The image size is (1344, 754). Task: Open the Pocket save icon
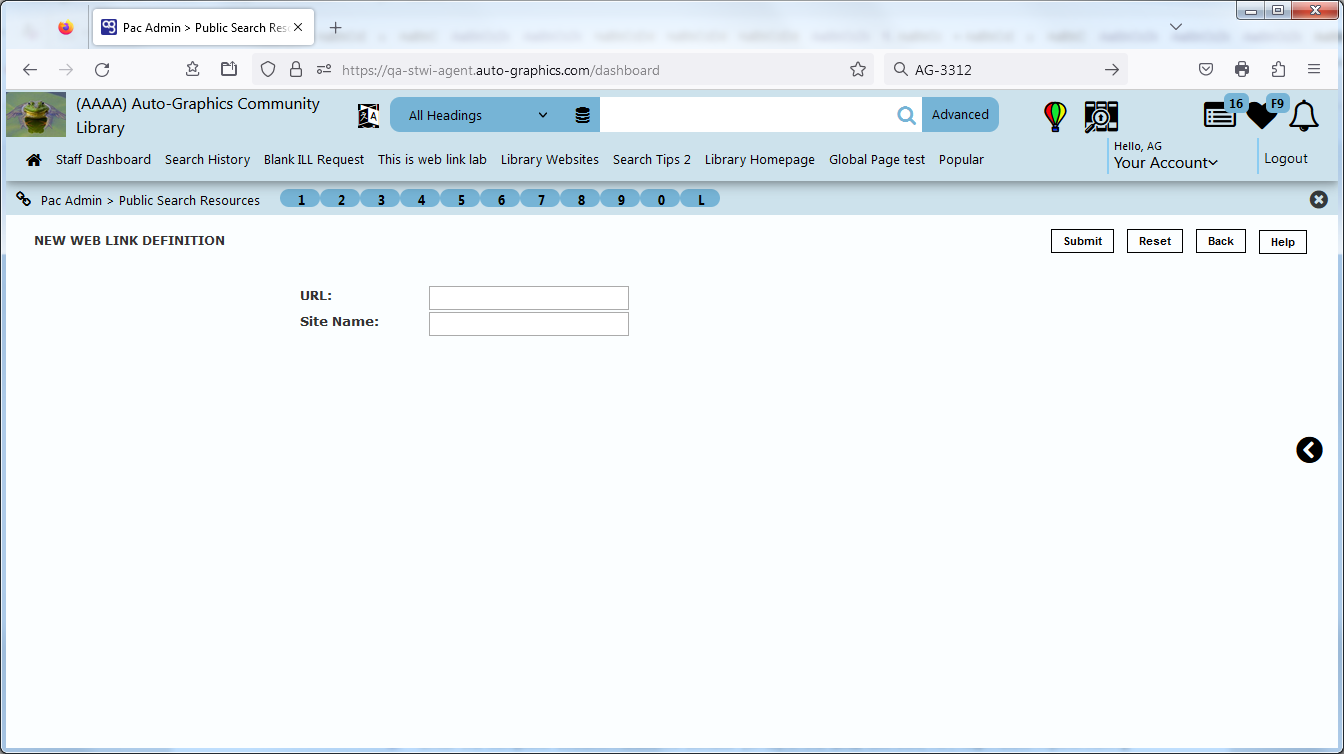click(1206, 69)
